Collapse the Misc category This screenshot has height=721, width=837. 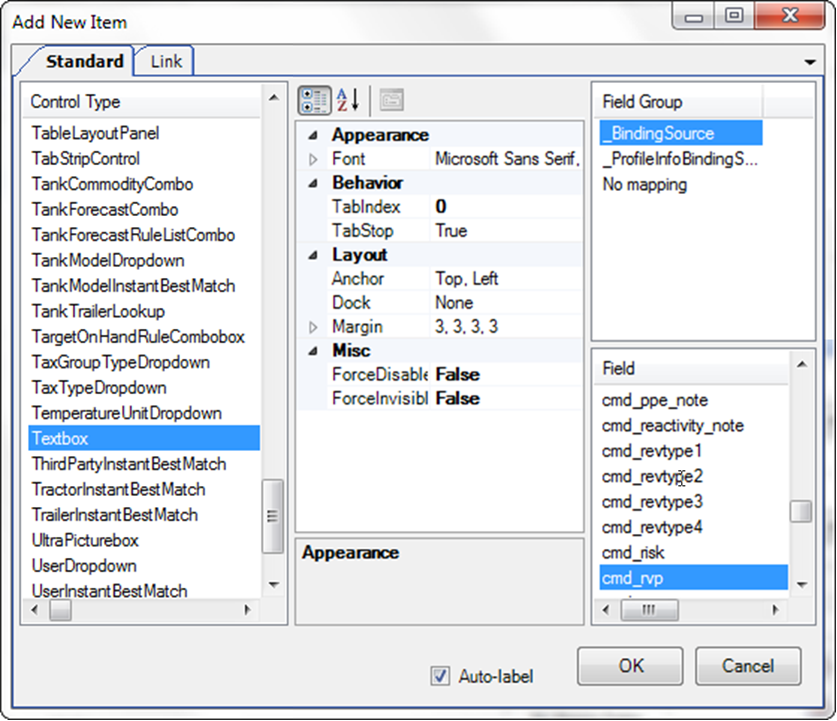313,351
